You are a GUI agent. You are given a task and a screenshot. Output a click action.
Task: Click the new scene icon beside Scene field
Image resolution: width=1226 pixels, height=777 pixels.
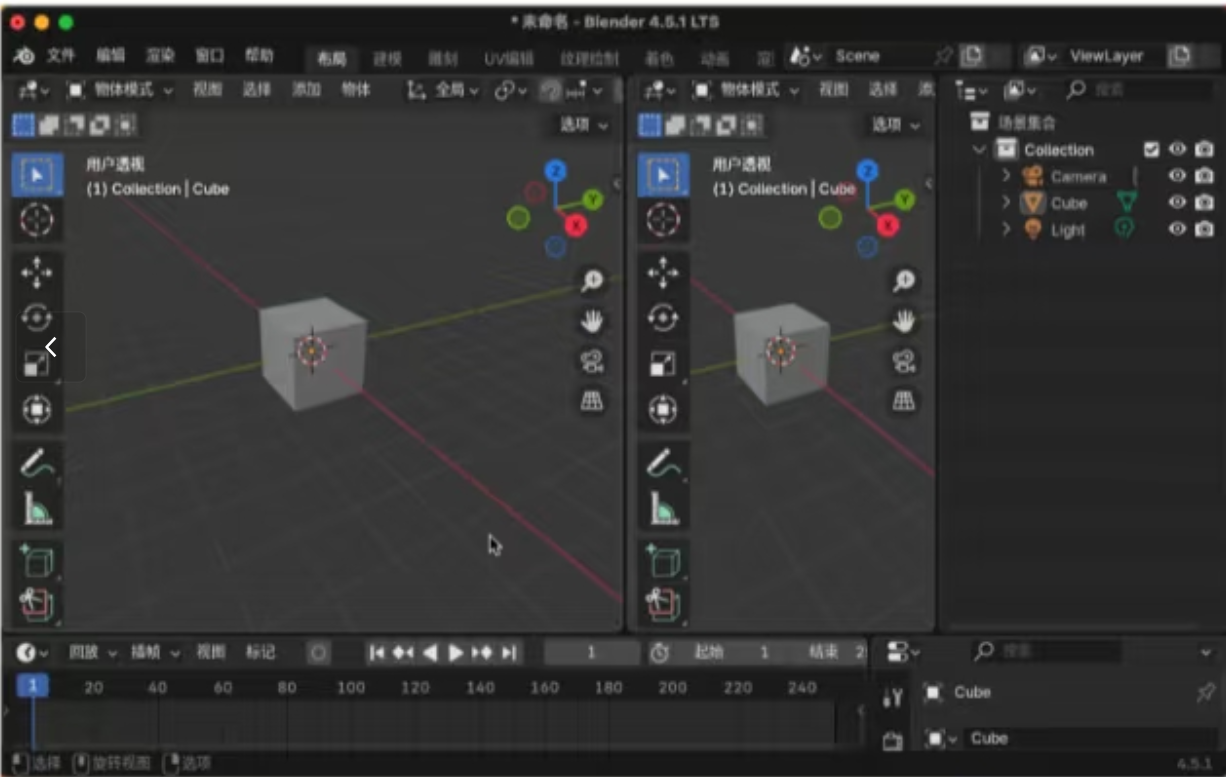[972, 56]
